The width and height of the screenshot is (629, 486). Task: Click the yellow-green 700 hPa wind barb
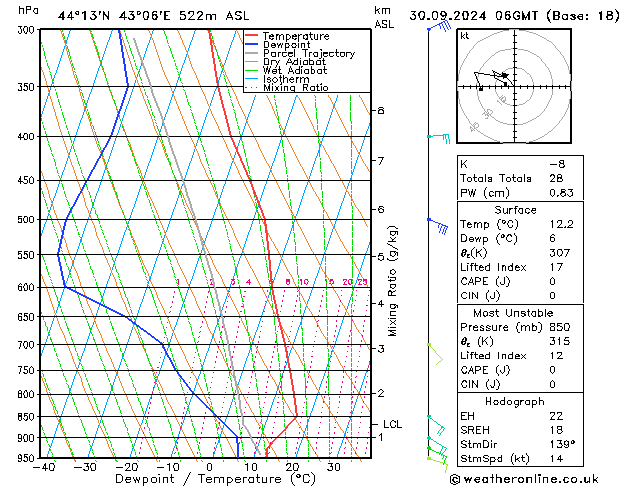[x=436, y=353]
